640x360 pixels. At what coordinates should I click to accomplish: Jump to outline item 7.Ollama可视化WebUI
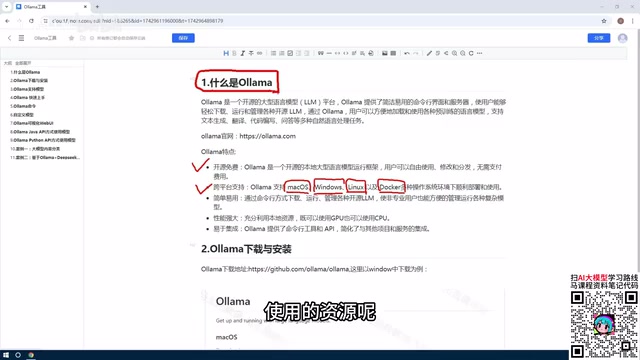tap(32, 123)
